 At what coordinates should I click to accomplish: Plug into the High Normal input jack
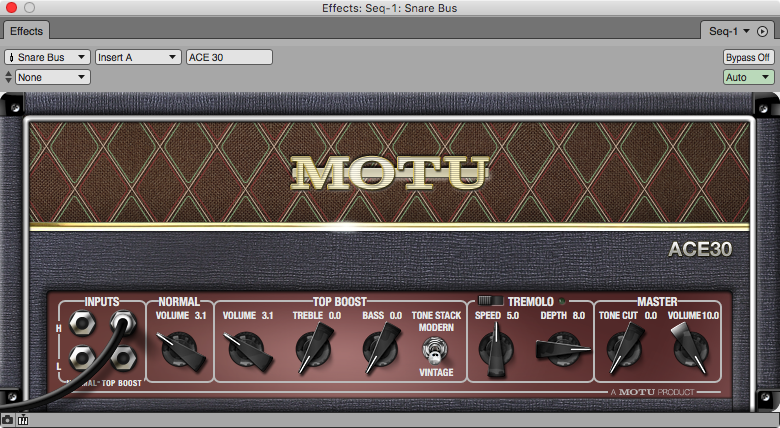82,322
